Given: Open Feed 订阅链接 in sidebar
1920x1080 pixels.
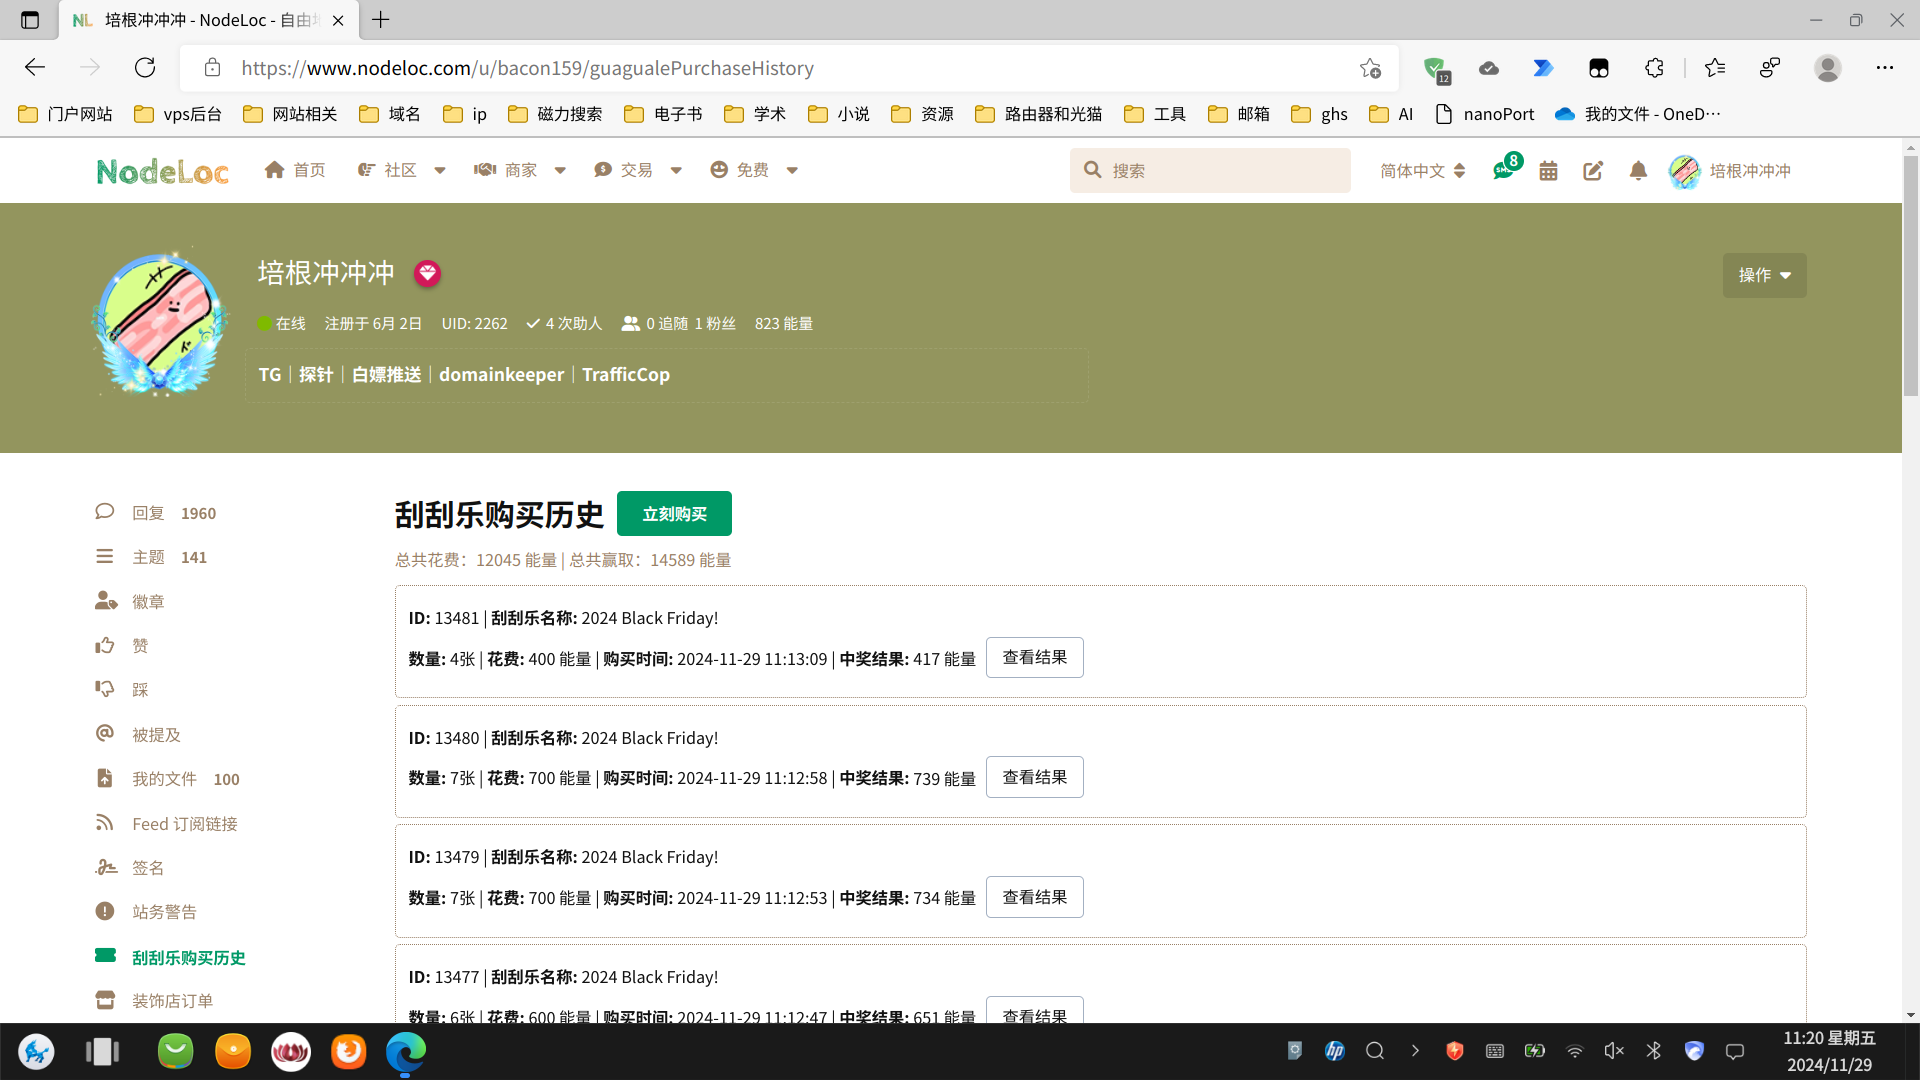Looking at the screenshot, I should pyautogui.click(x=166, y=823).
